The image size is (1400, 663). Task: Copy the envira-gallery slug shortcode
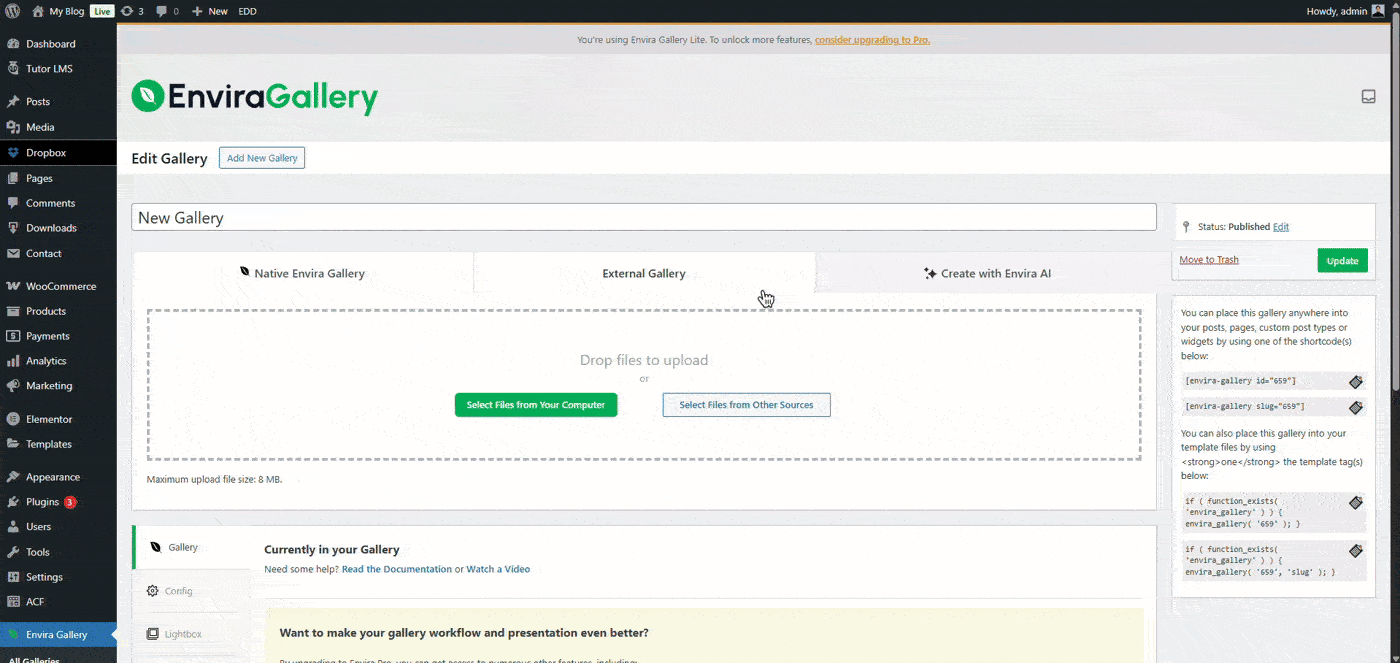tap(1356, 407)
